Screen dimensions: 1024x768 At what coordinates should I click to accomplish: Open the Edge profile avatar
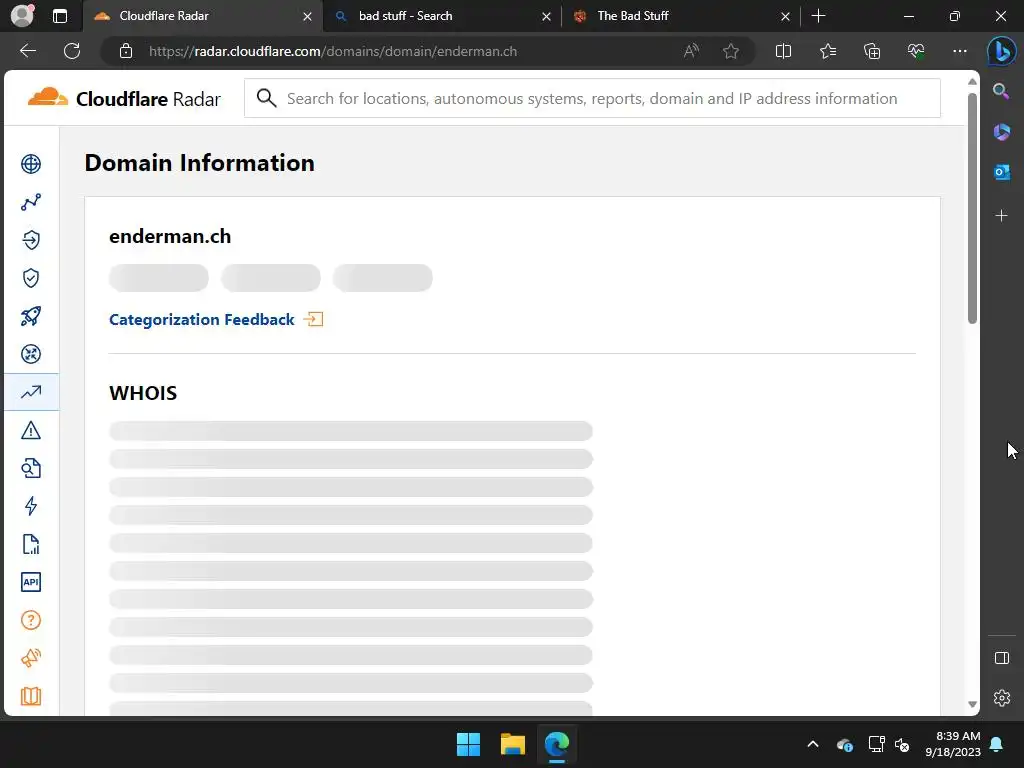point(22,16)
